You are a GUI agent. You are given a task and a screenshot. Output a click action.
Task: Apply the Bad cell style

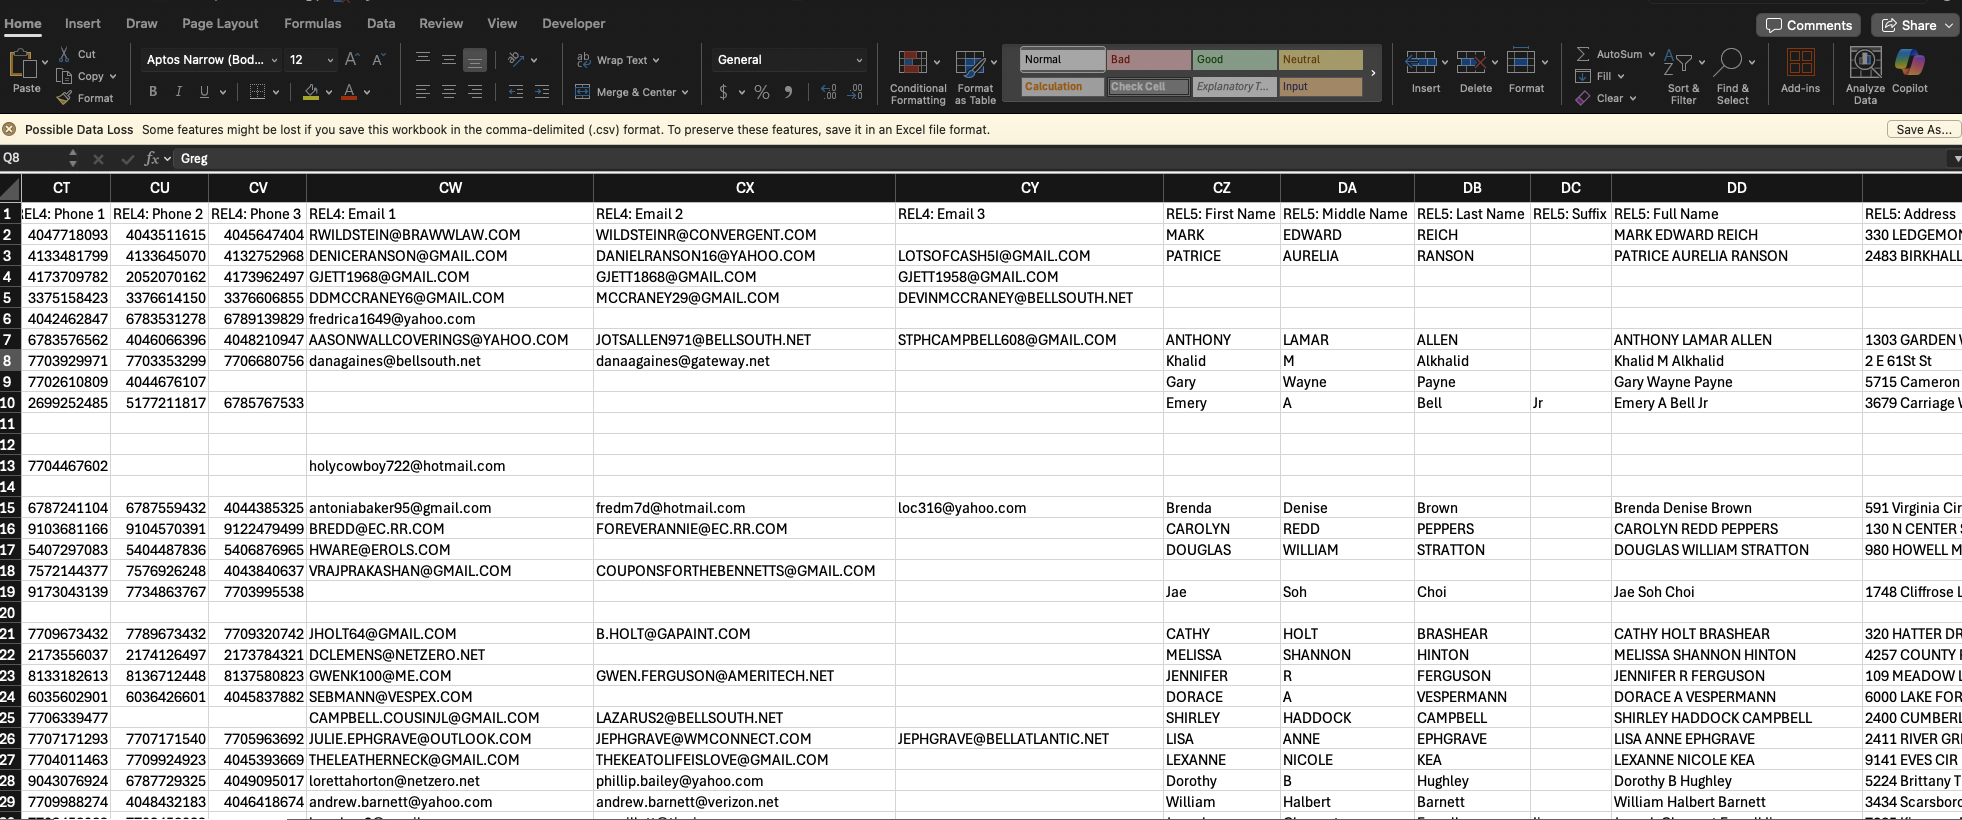coord(1149,60)
